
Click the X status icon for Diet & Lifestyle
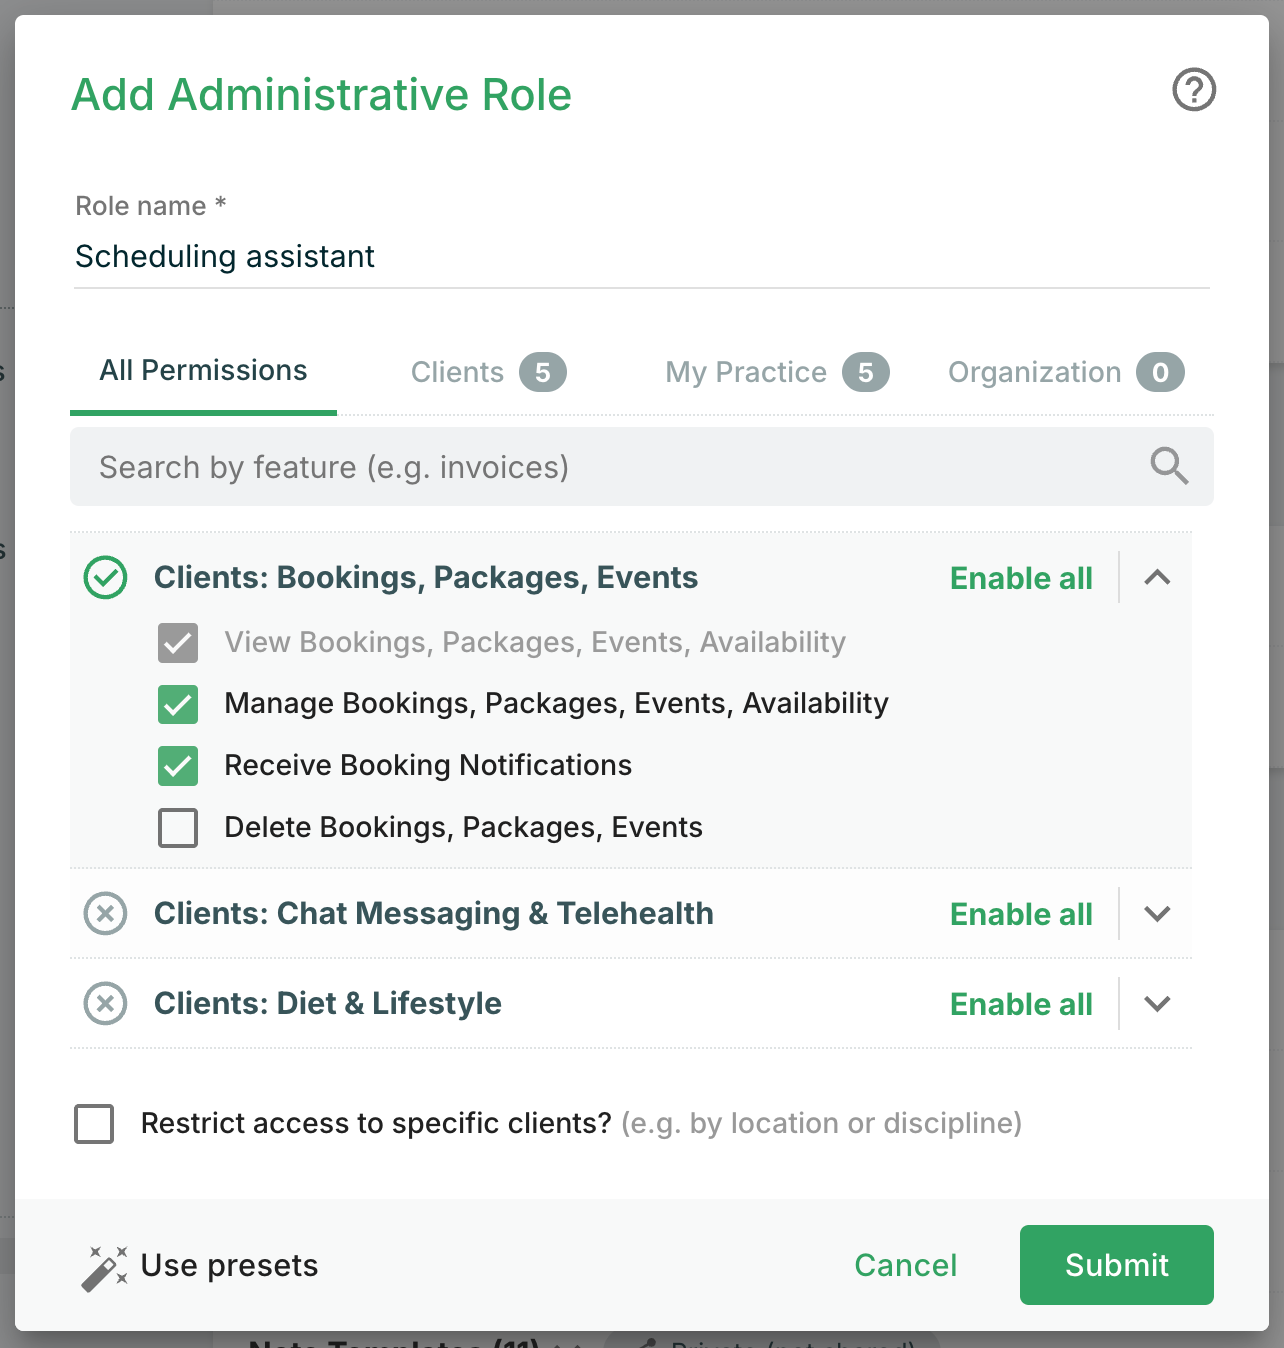[105, 1003]
